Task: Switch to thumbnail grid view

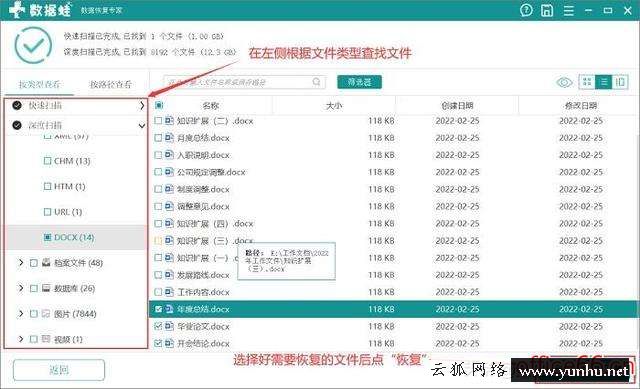Action: pos(587,82)
